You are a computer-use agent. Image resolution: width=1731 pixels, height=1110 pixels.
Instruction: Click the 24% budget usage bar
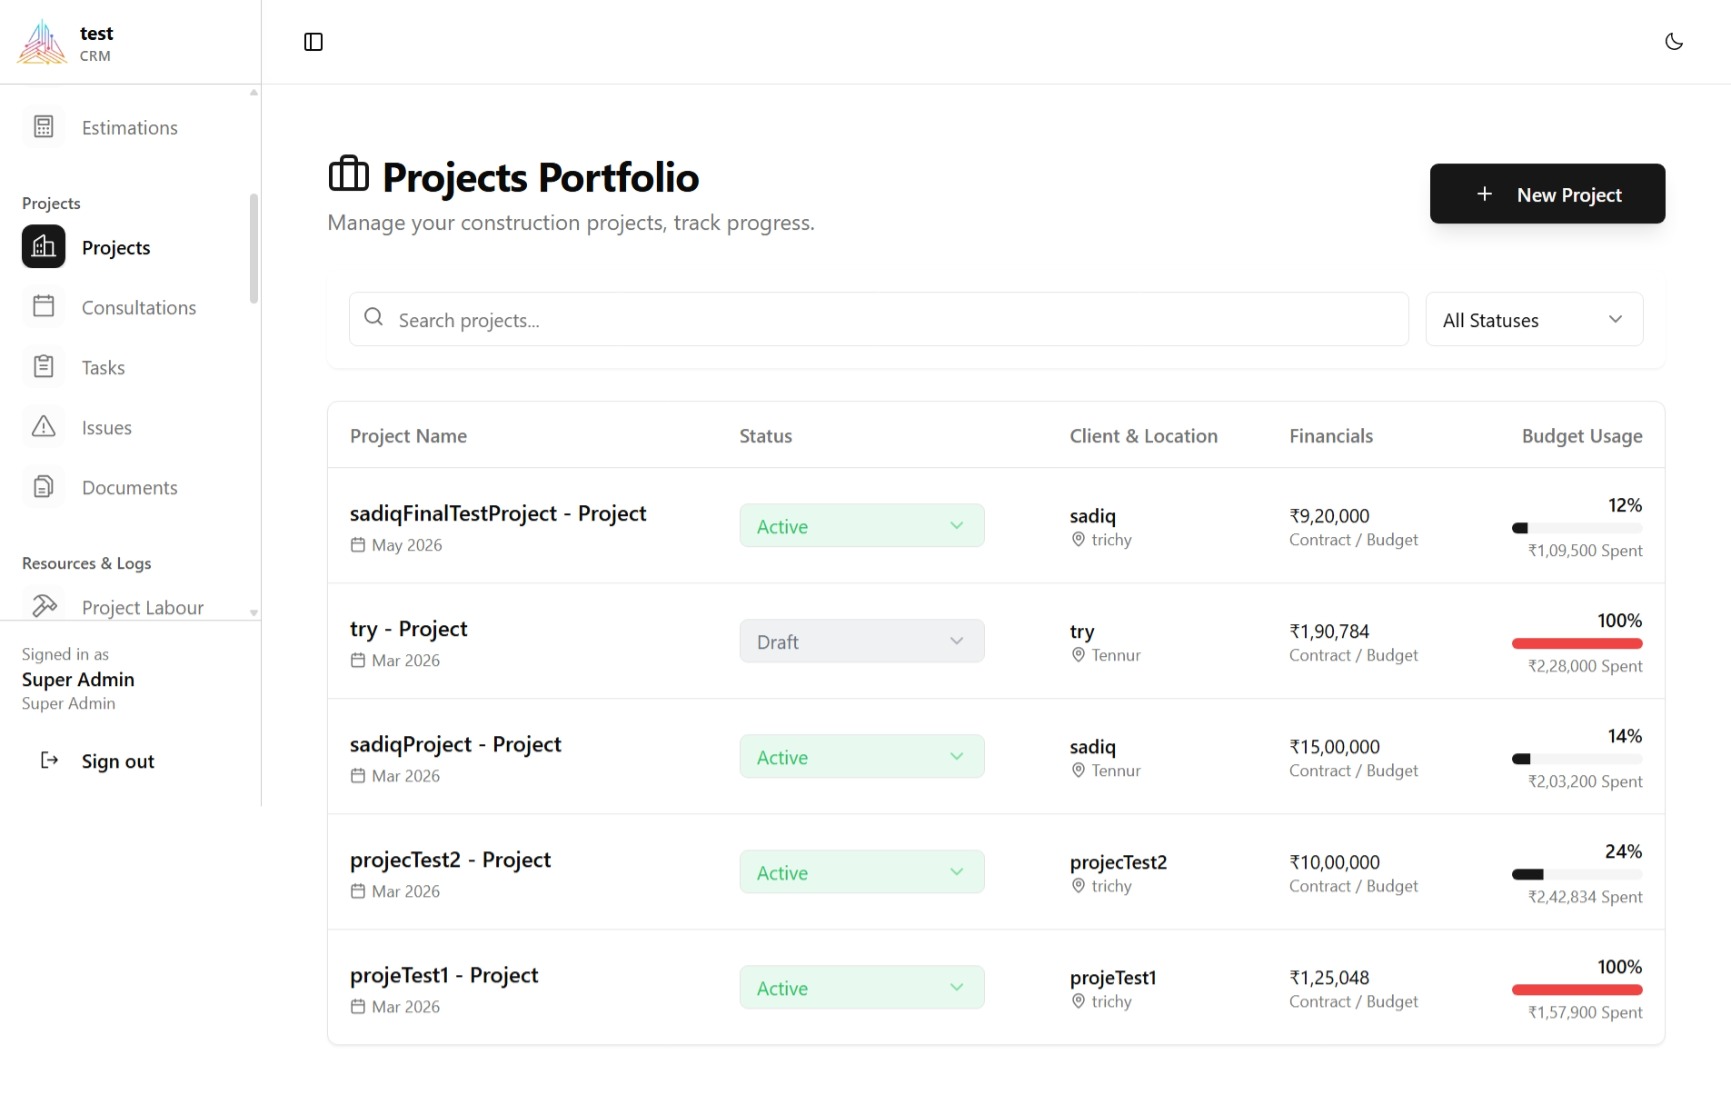point(1577,874)
